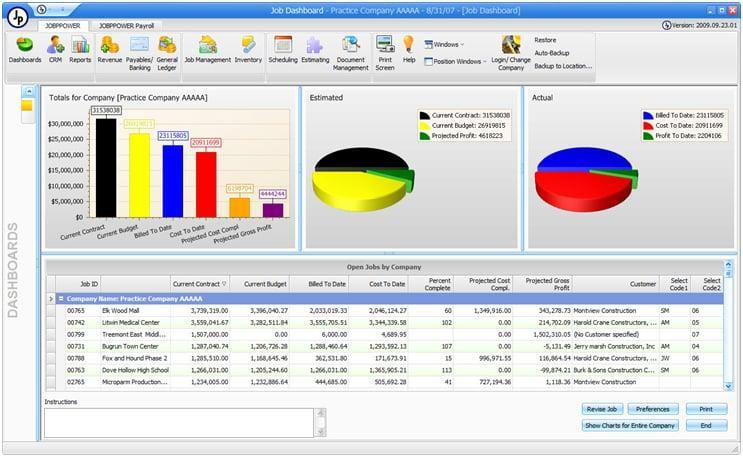
Task: Open Payables/Banking module
Action: 139,53
